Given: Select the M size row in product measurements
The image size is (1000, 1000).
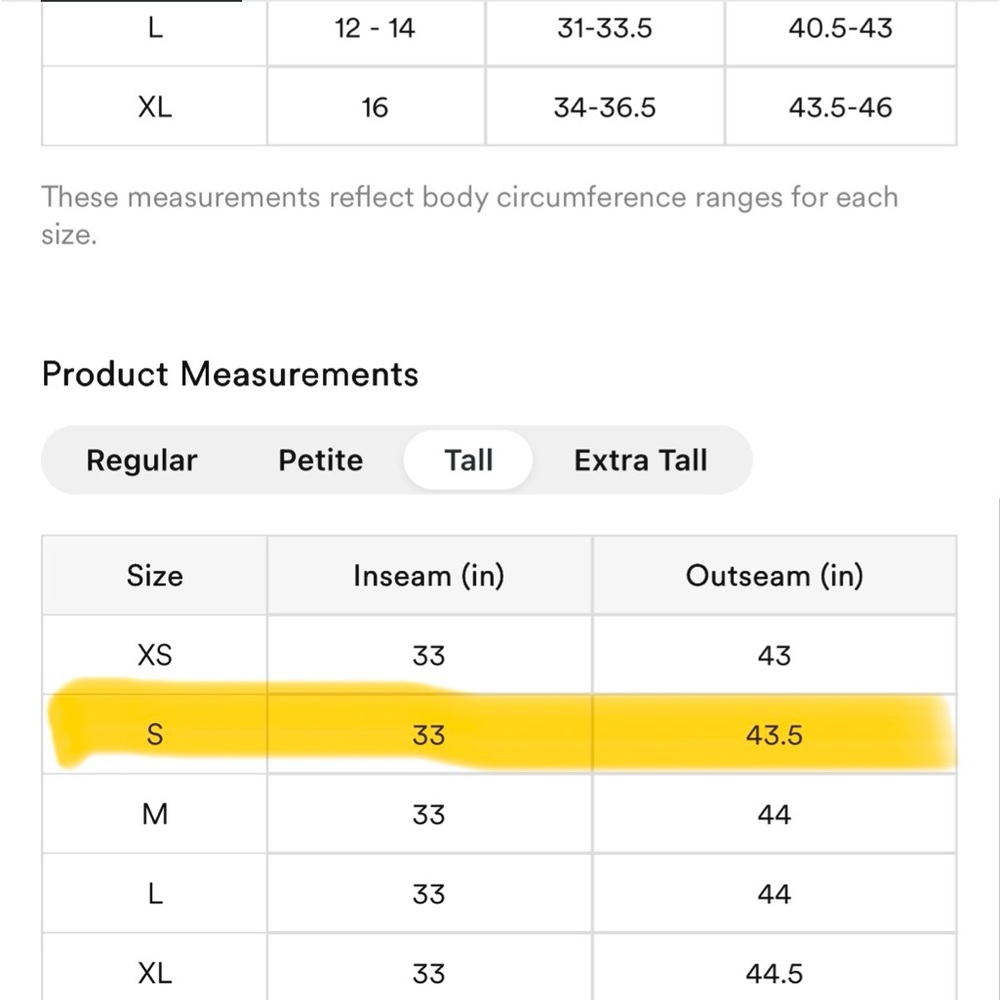Looking at the screenshot, I should [499, 814].
